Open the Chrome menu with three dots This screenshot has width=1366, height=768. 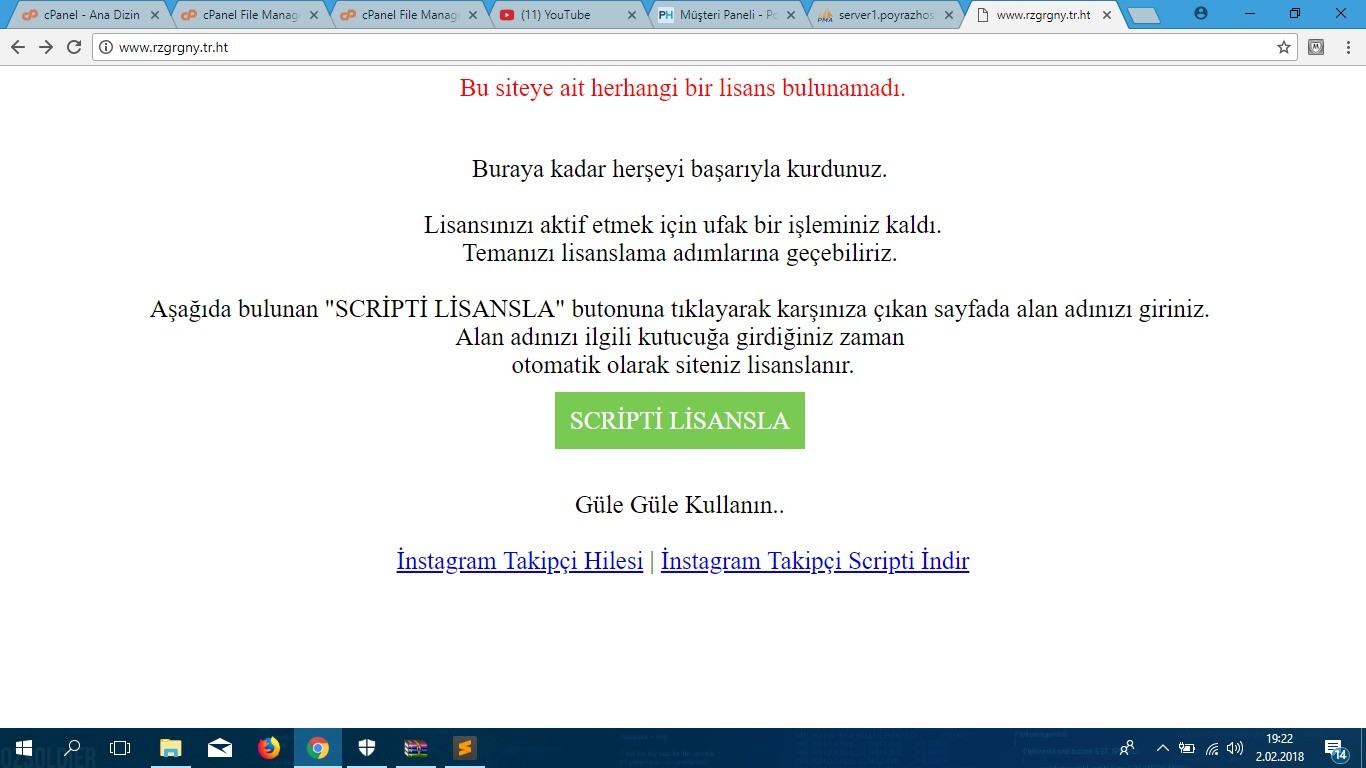coord(1346,47)
